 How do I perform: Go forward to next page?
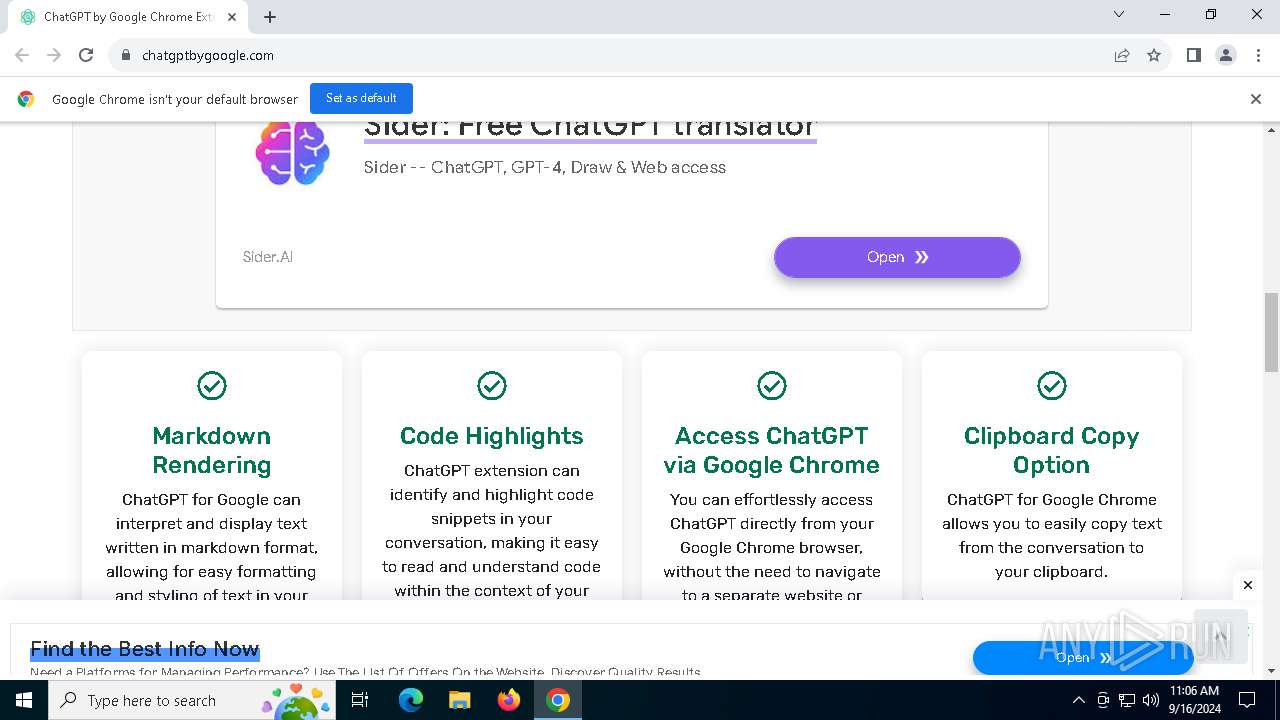coord(54,55)
